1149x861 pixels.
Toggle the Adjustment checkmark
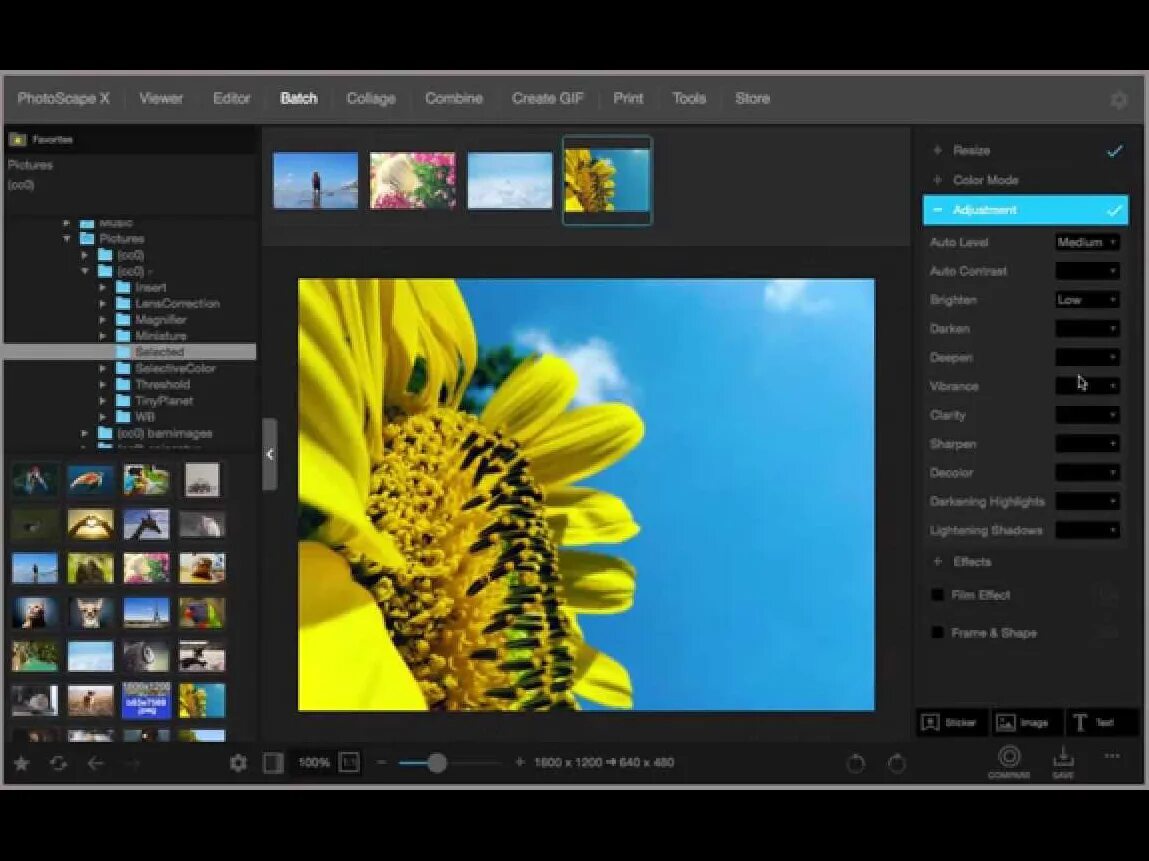[1114, 211]
